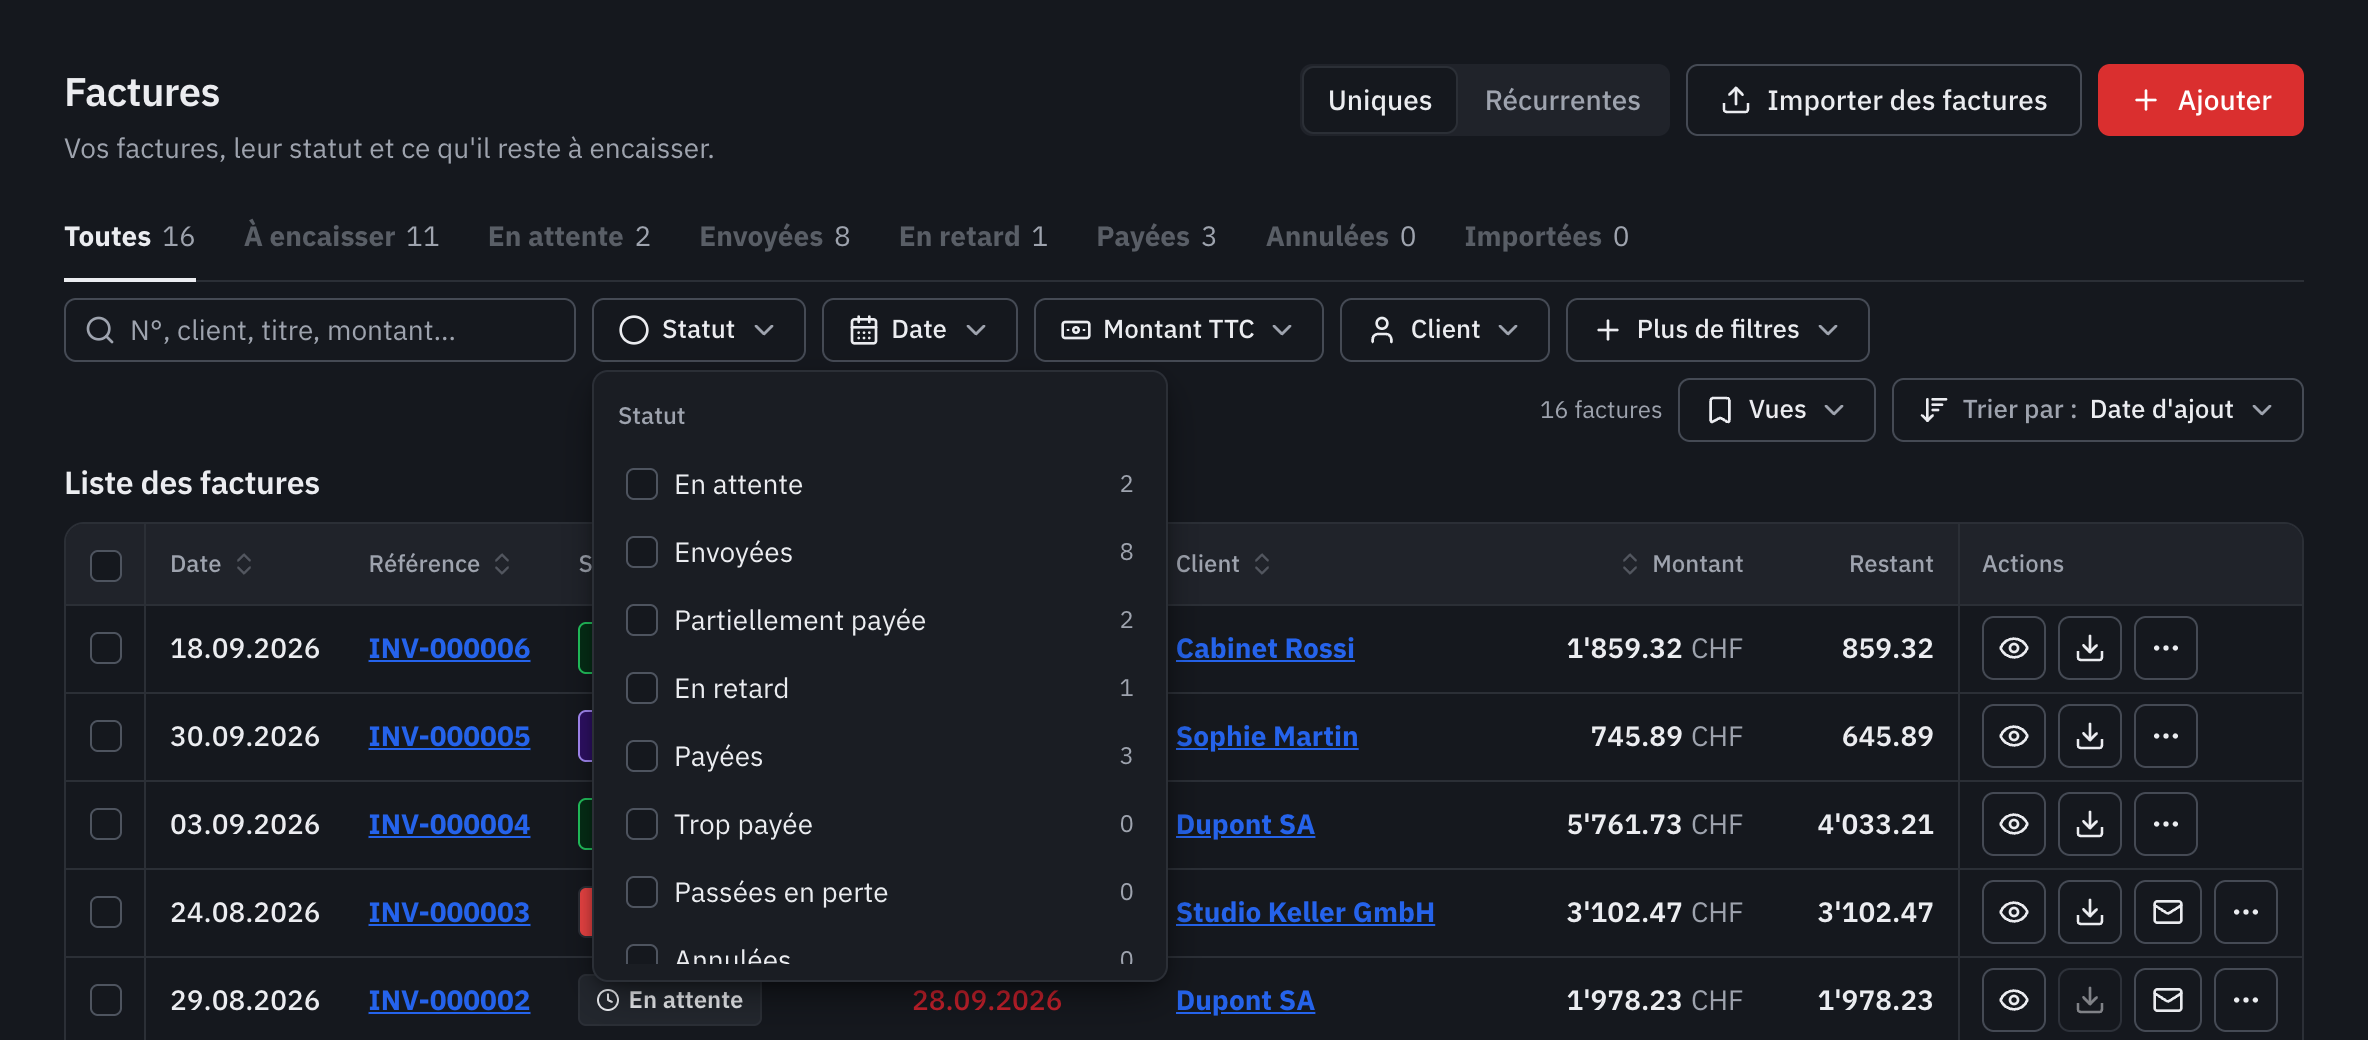Change sorting via Trier par dropdown
Viewport: 2368px width, 1040px height.
point(2097,410)
